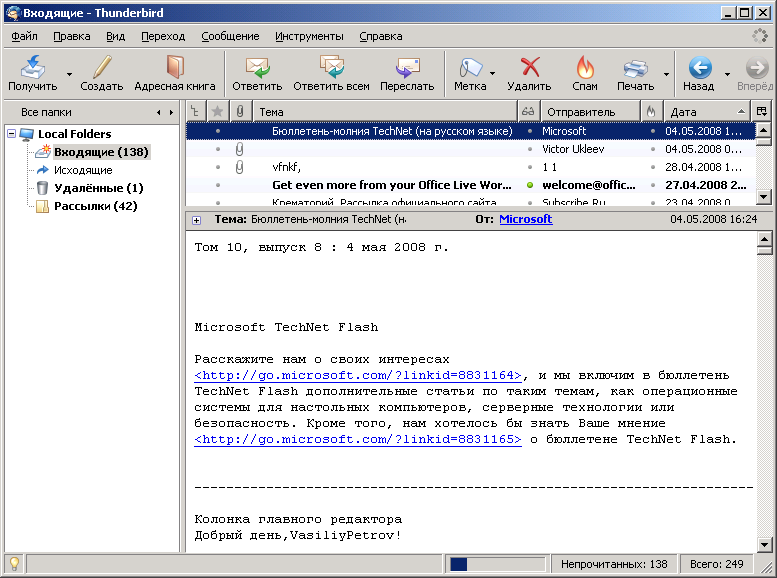Click the lightbulb icon in status bar
777x578 pixels.
pos(14,563)
